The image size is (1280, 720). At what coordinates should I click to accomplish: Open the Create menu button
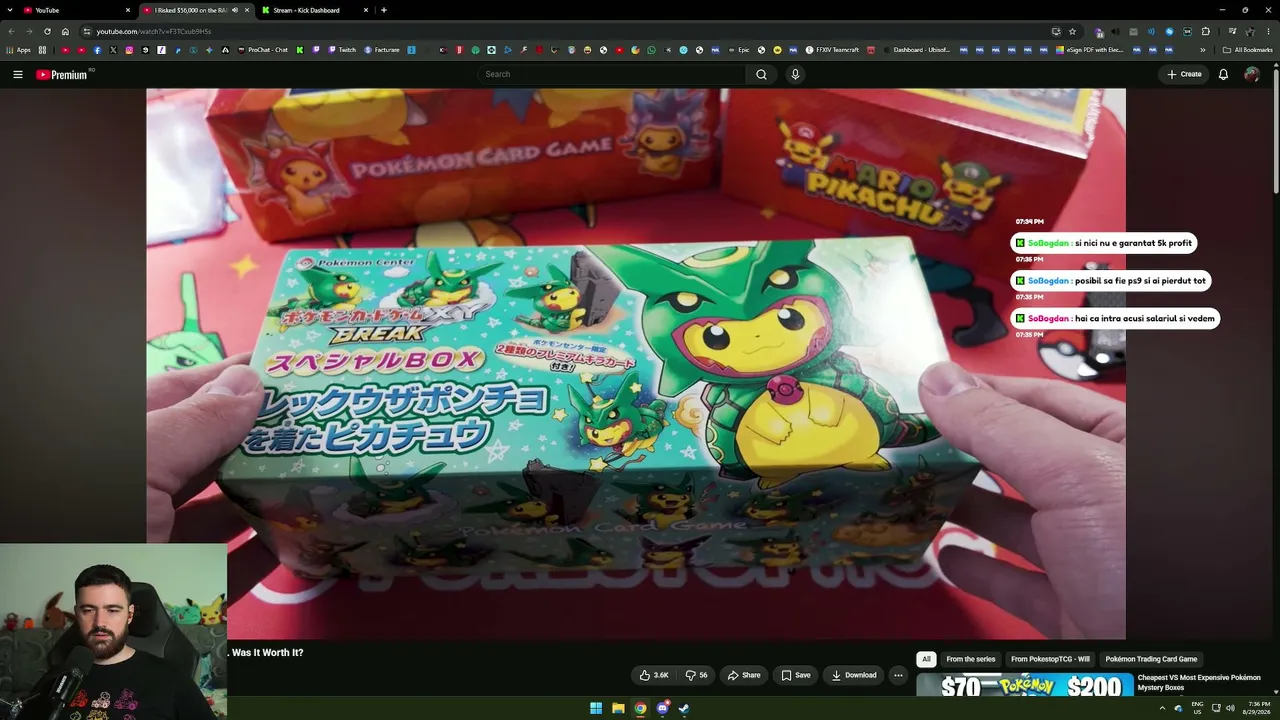[1184, 74]
